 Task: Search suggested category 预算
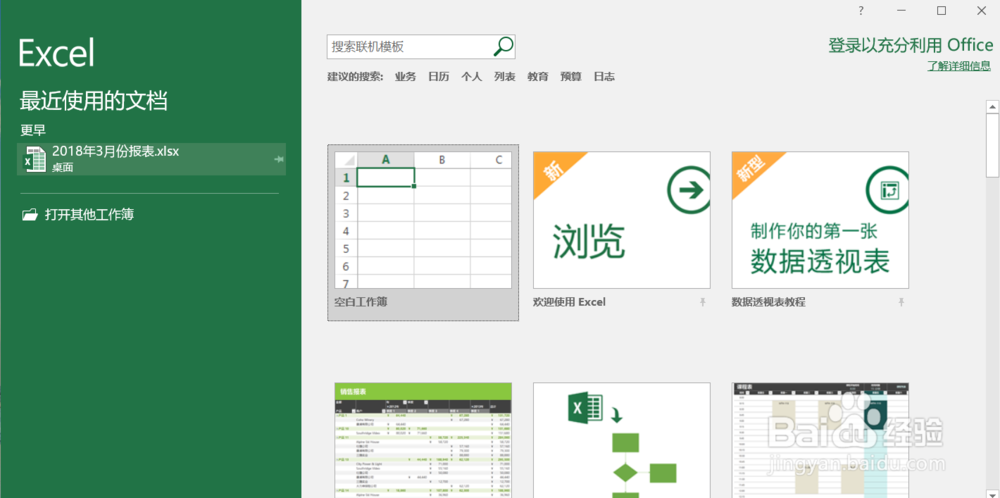click(x=571, y=77)
